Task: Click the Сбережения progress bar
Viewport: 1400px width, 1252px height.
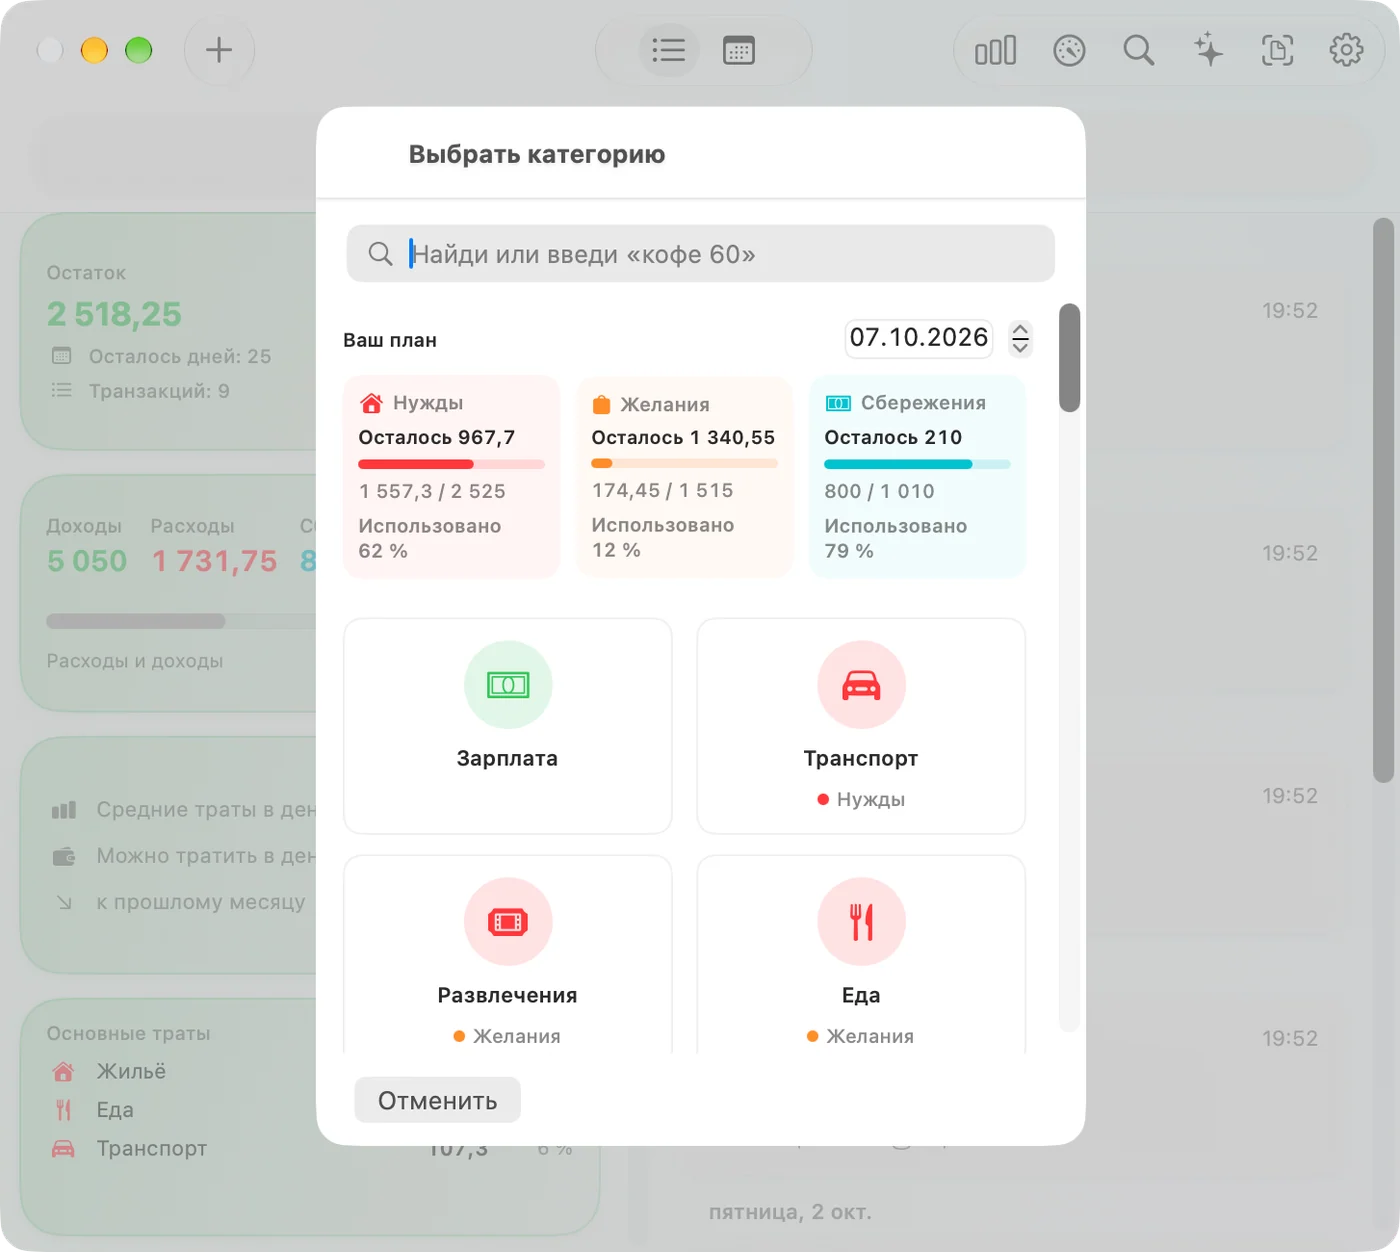Action: click(917, 464)
